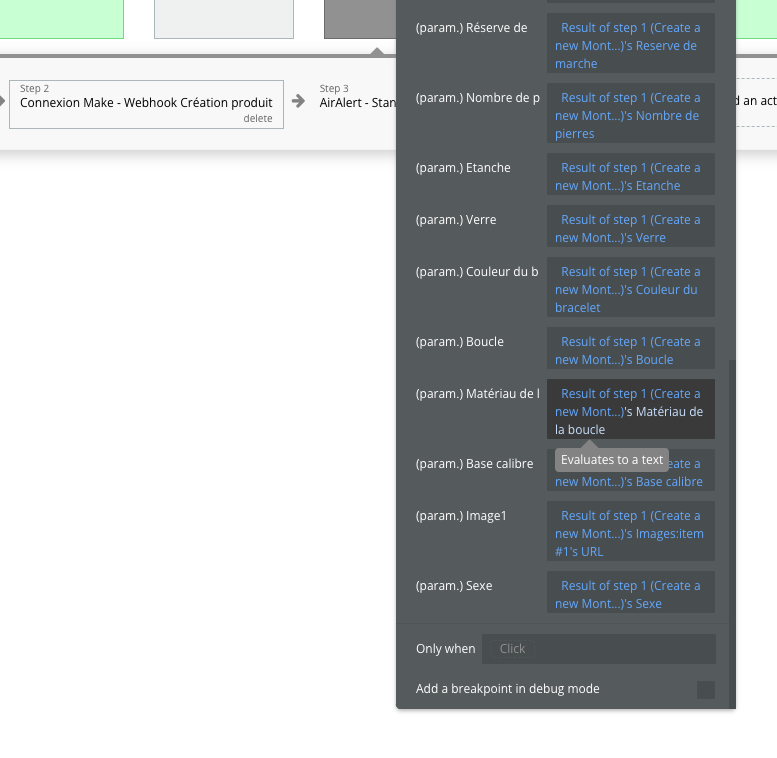
Task: Click the '(param.) Réserve de' label
Action: tap(471, 28)
